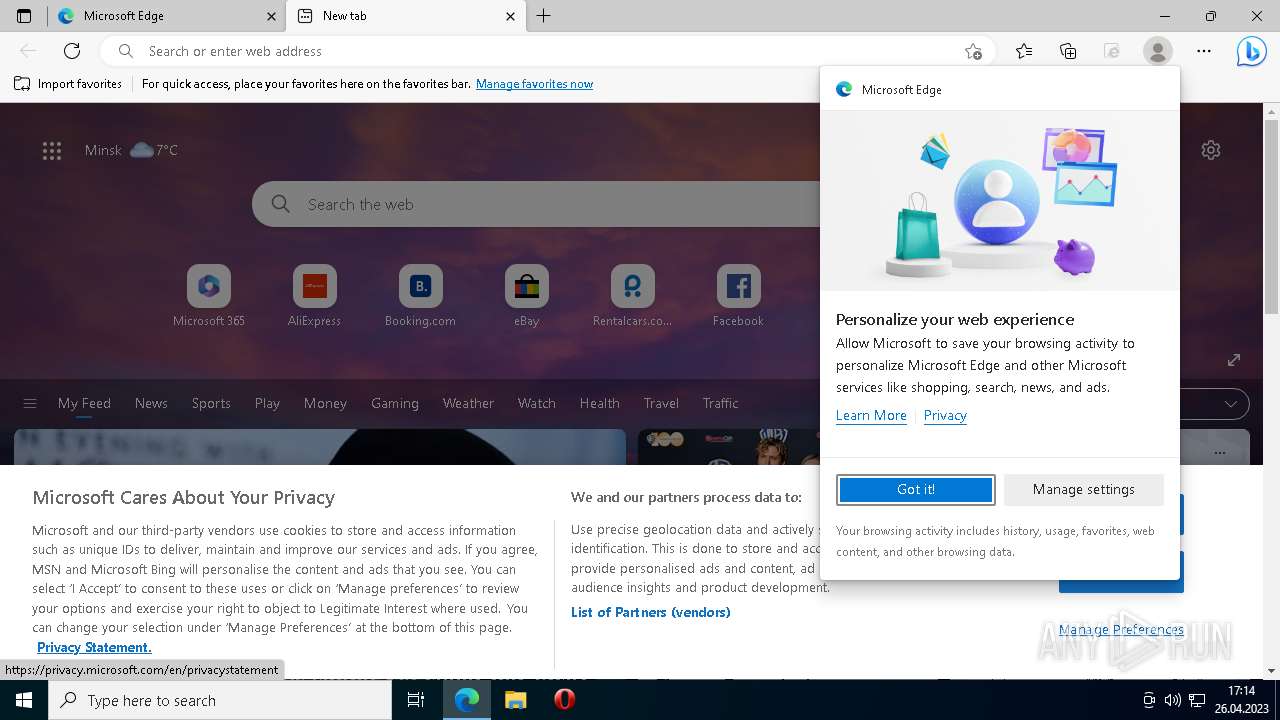
Task: Open Minsk weather widget
Action: (x=131, y=150)
